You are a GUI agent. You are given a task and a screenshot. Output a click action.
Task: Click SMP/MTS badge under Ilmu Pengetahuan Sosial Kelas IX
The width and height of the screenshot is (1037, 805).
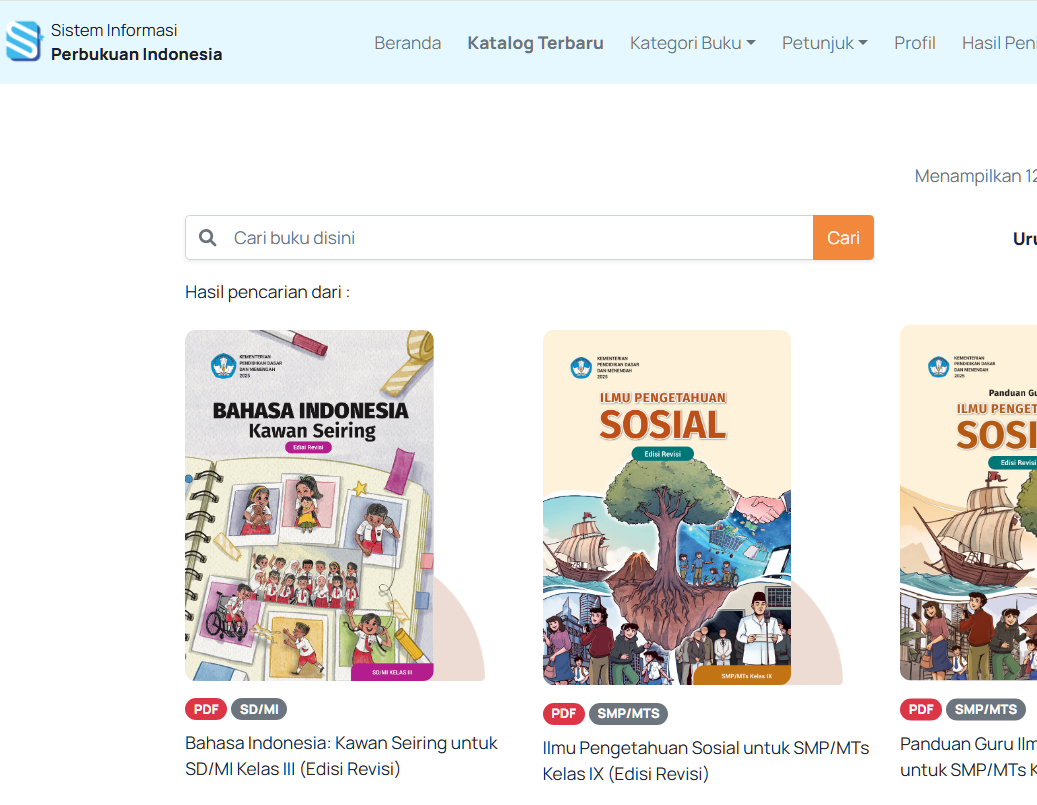(628, 714)
